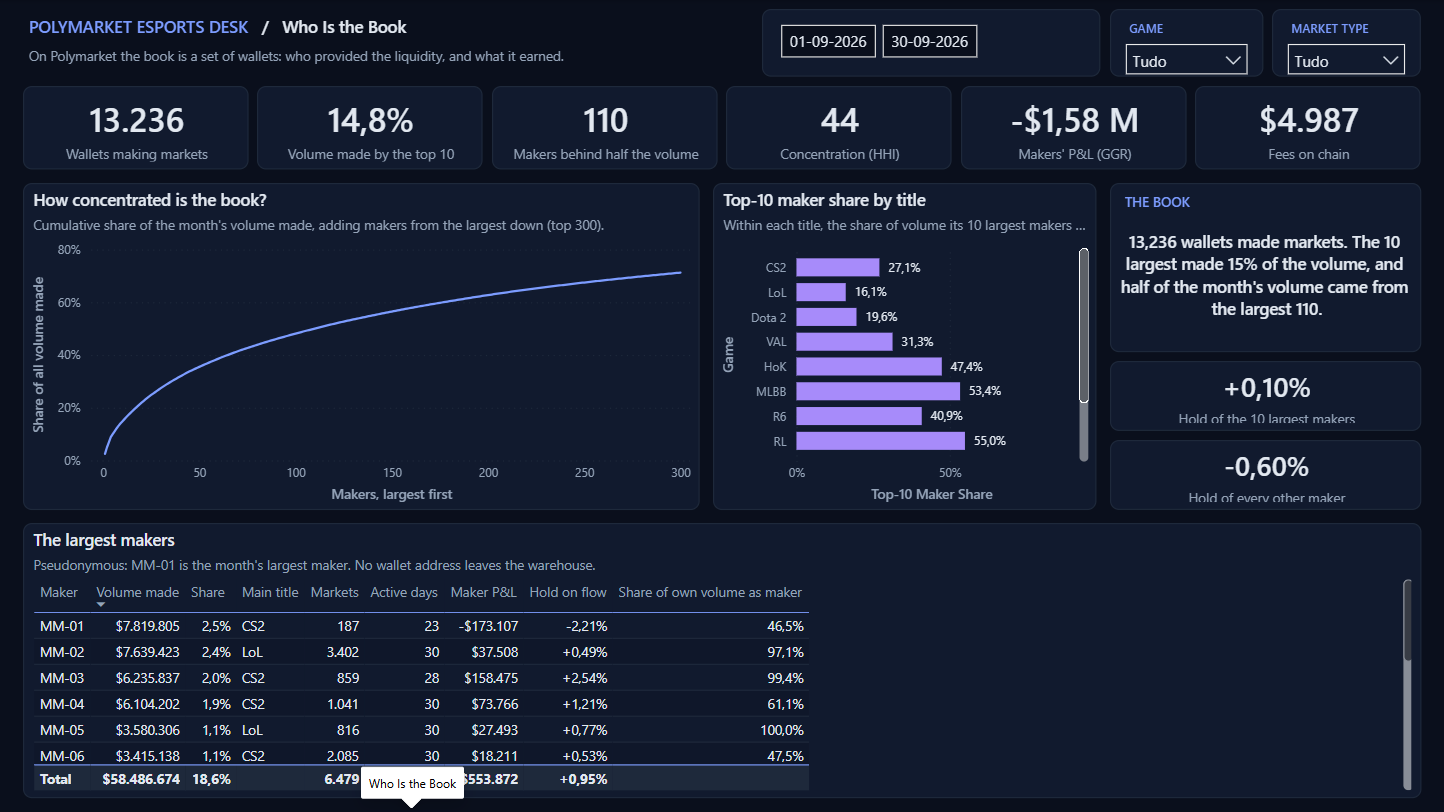
Task: Click the $6.235.837 volume cell
Action: [x=147, y=678]
